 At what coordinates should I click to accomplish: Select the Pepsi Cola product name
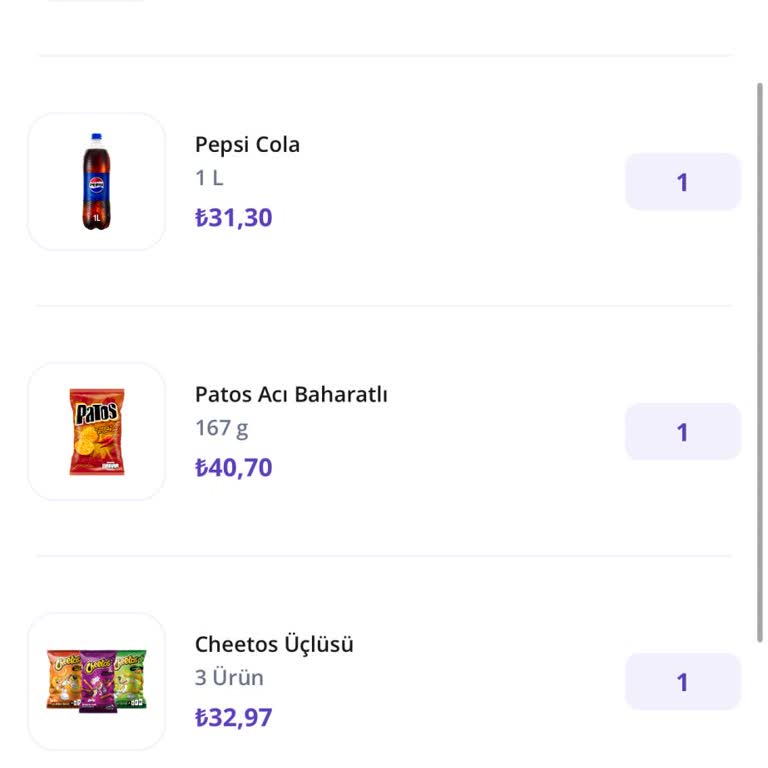tap(247, 144)
